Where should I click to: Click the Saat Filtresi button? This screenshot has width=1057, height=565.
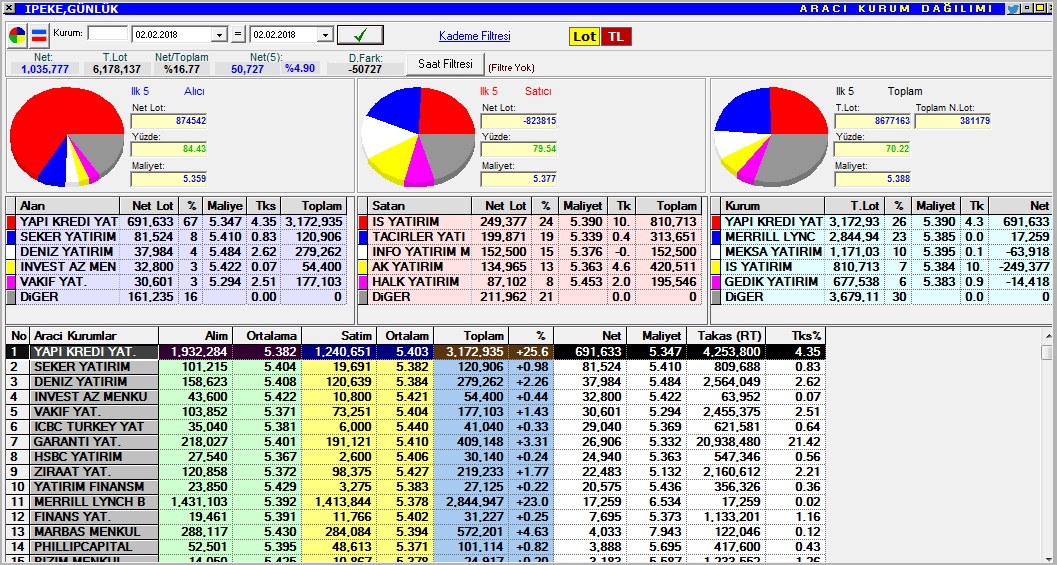(445, 64)
